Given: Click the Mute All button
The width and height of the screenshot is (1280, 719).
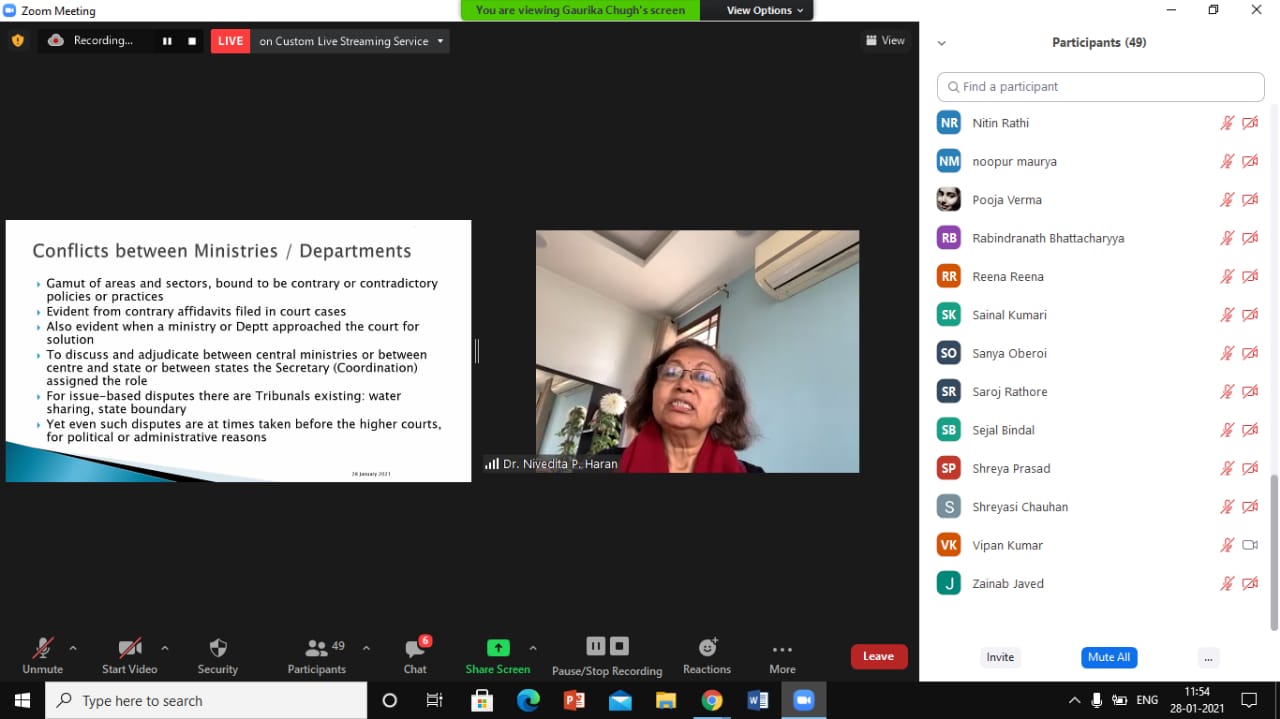Looking at the screenshot, I should point(1108,657).
